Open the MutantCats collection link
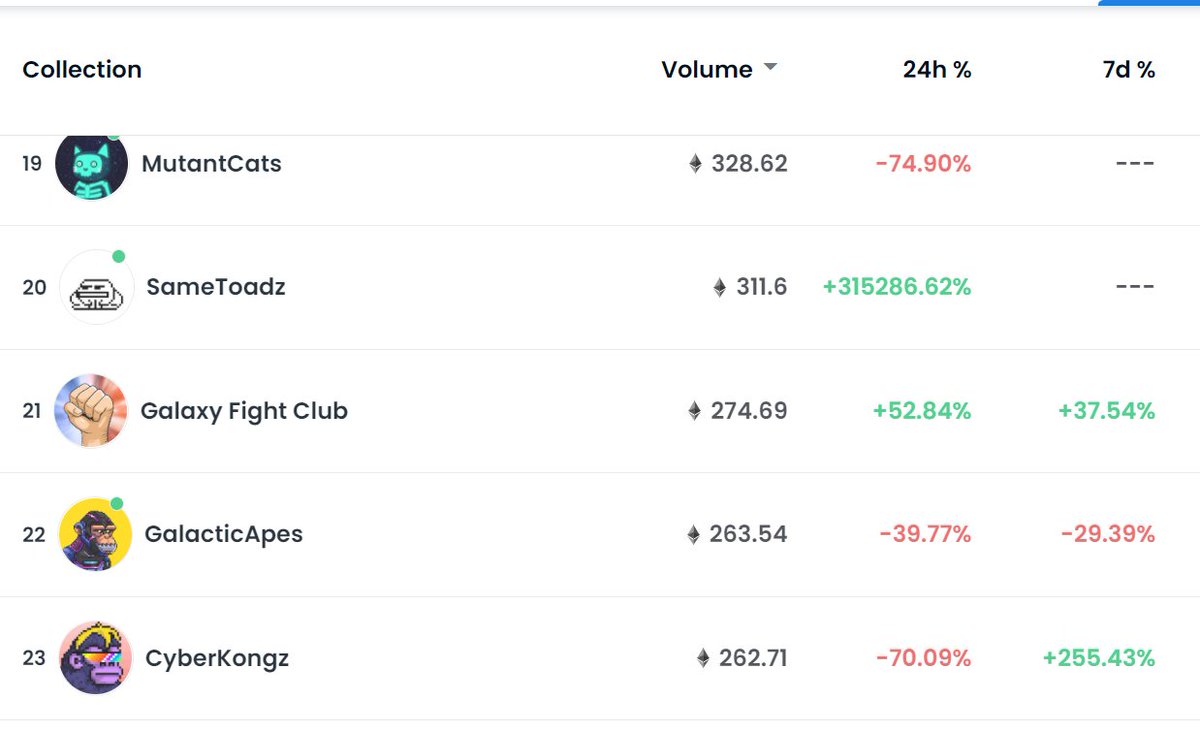The height and width of the screenshot is (732, 1200). click(212, 164)
